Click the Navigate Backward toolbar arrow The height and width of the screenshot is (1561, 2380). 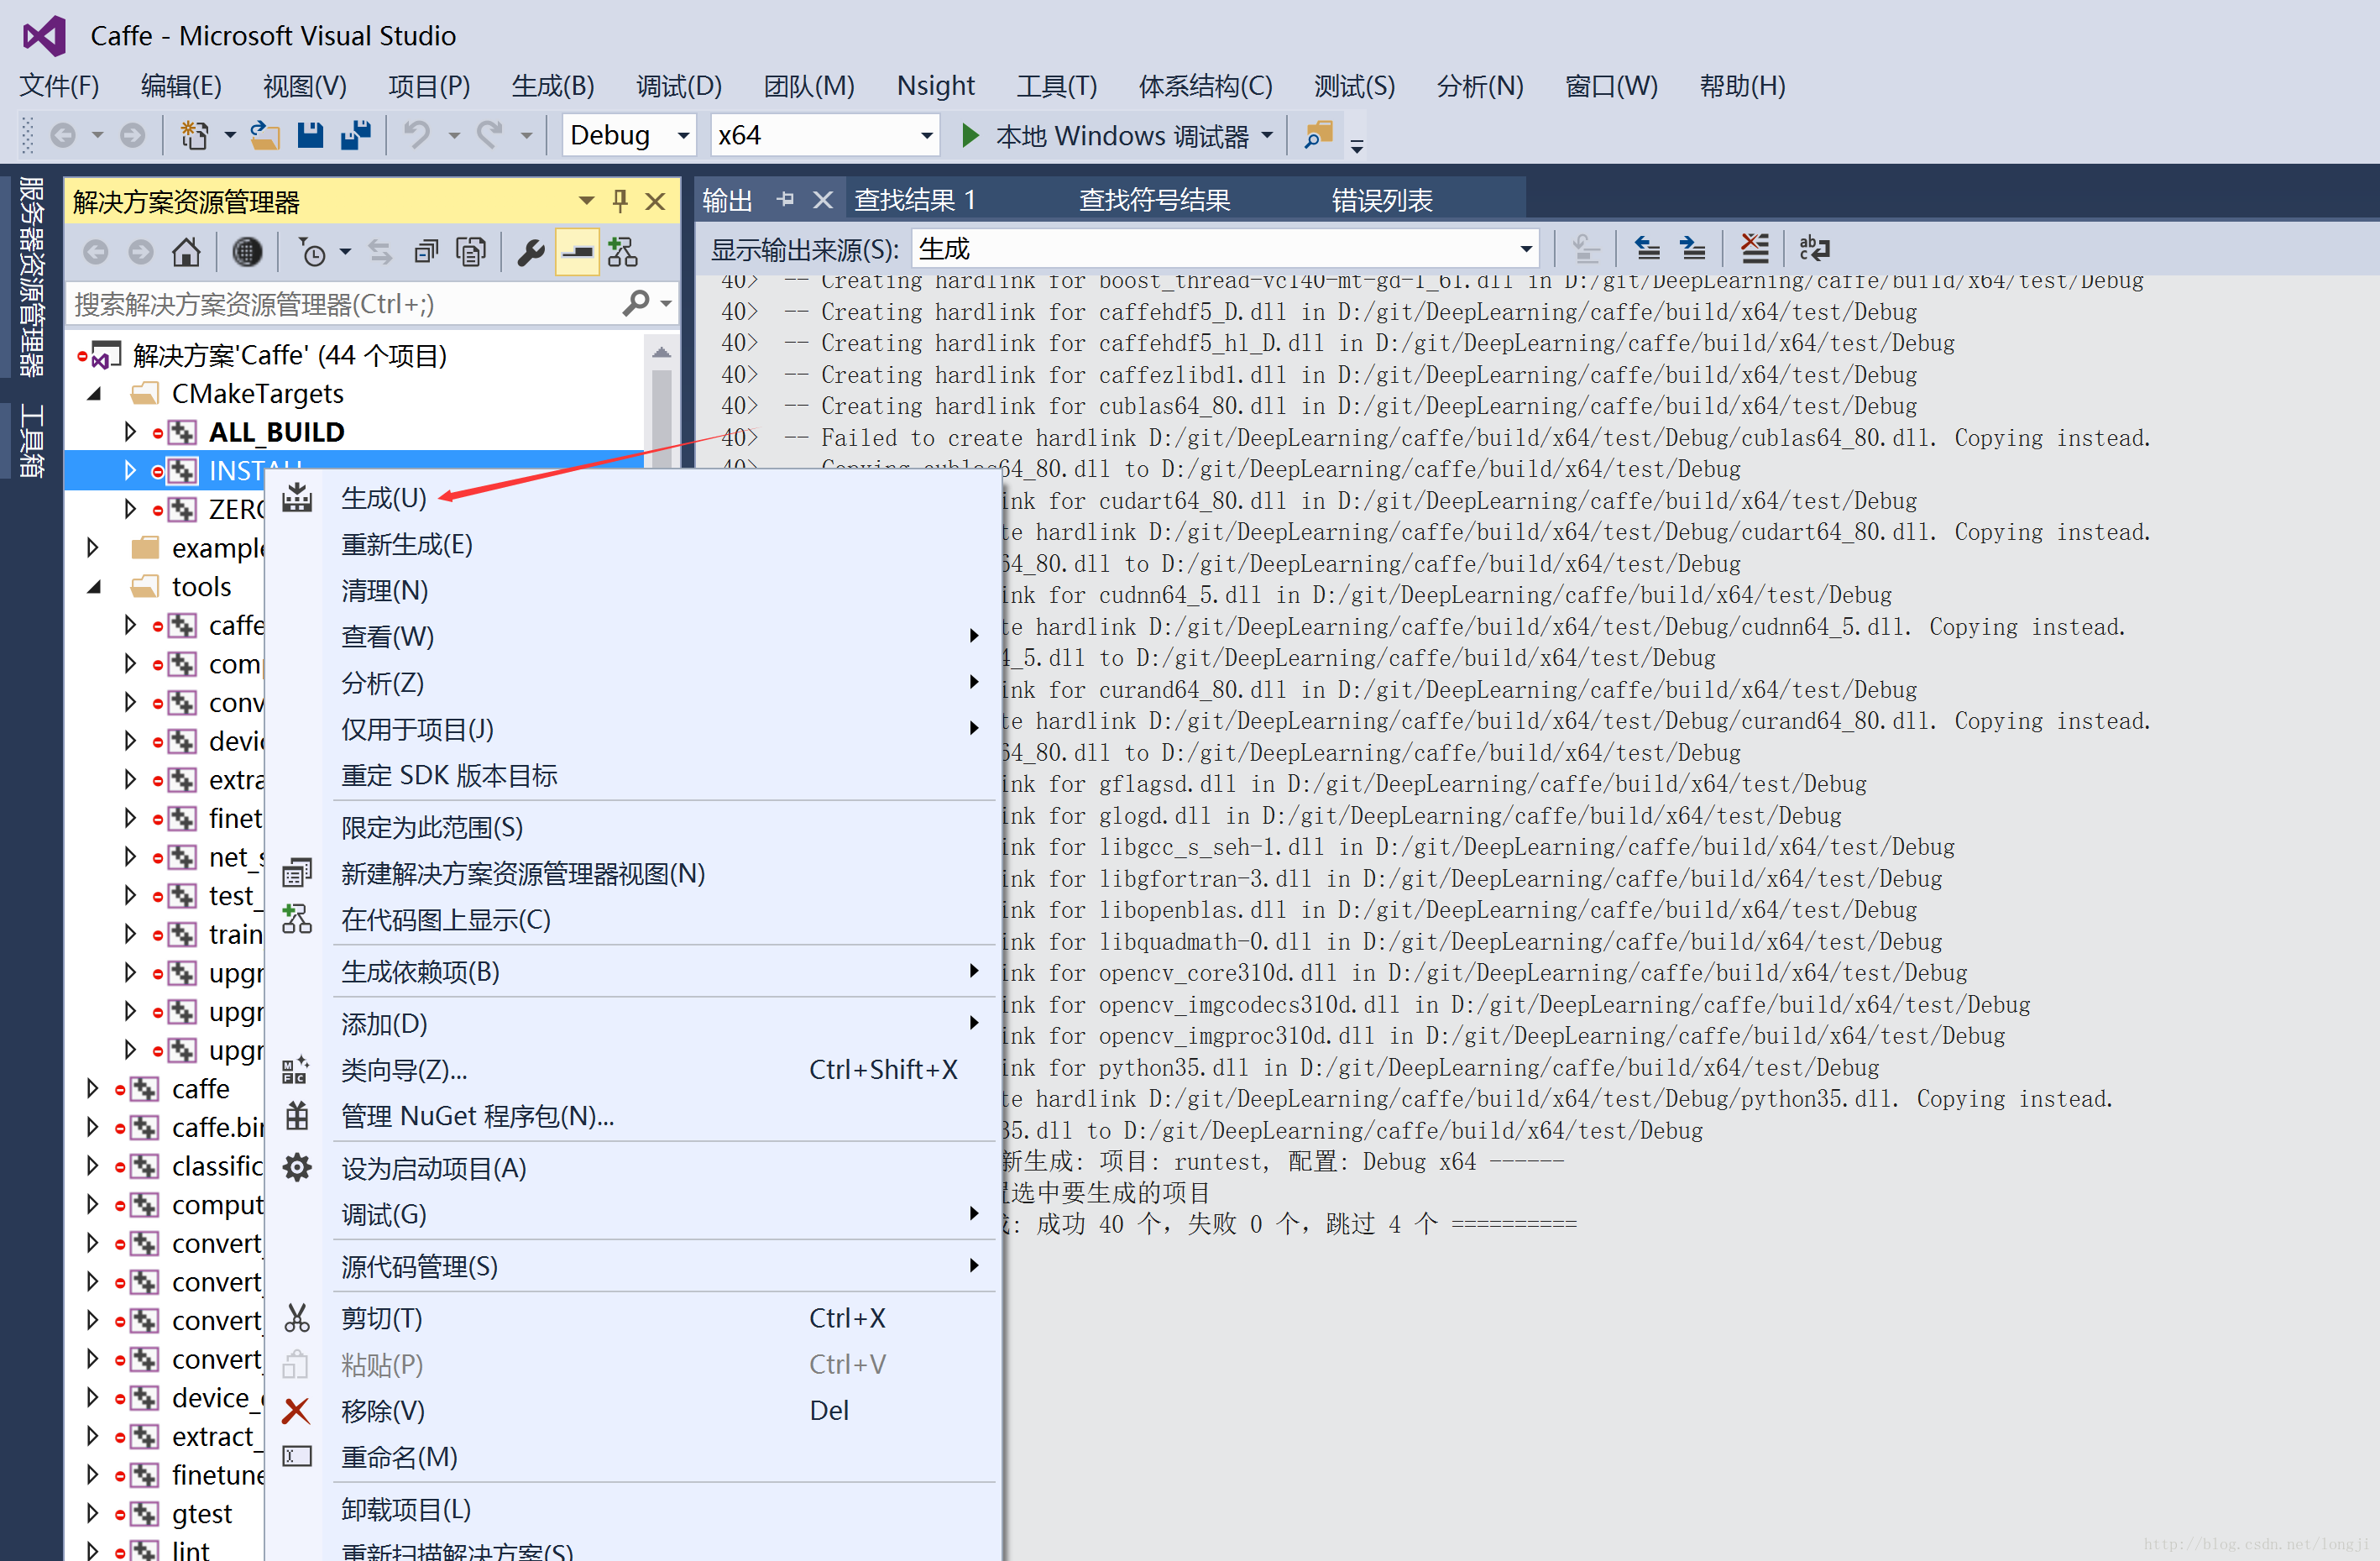tap(63, 135)
